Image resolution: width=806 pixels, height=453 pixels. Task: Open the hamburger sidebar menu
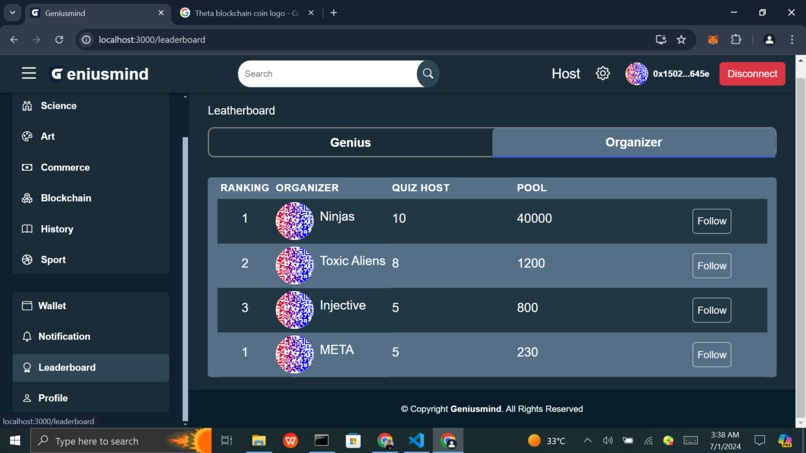pos(29,74)
